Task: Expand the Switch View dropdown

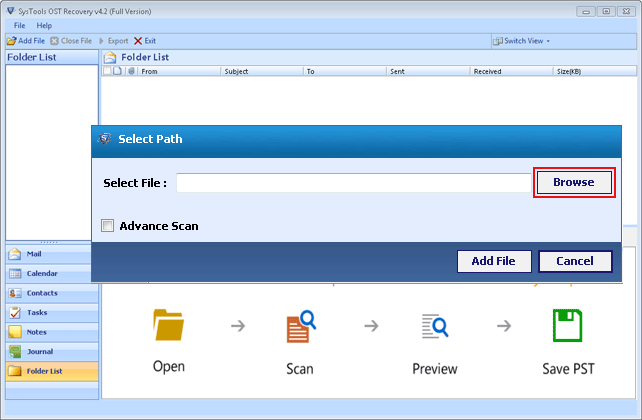Action: [523, 41]
